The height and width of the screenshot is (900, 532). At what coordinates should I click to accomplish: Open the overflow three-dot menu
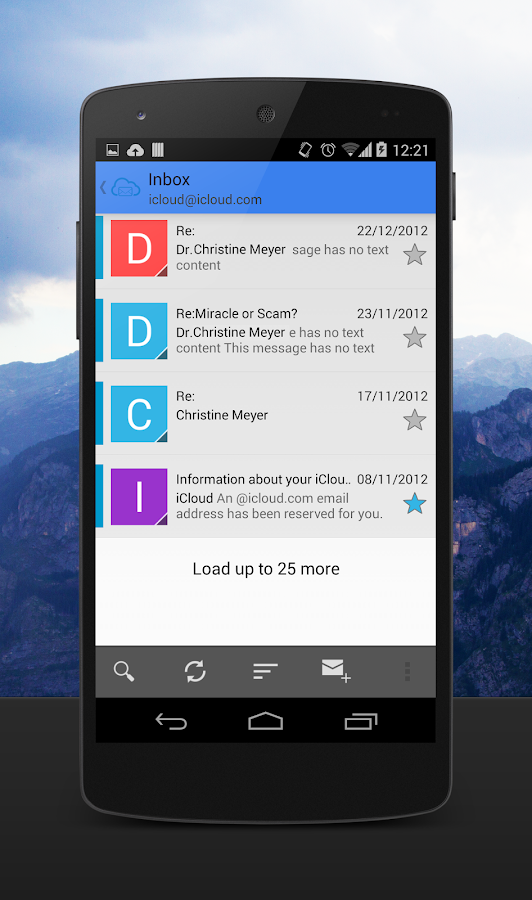click(x=407, y=671)
